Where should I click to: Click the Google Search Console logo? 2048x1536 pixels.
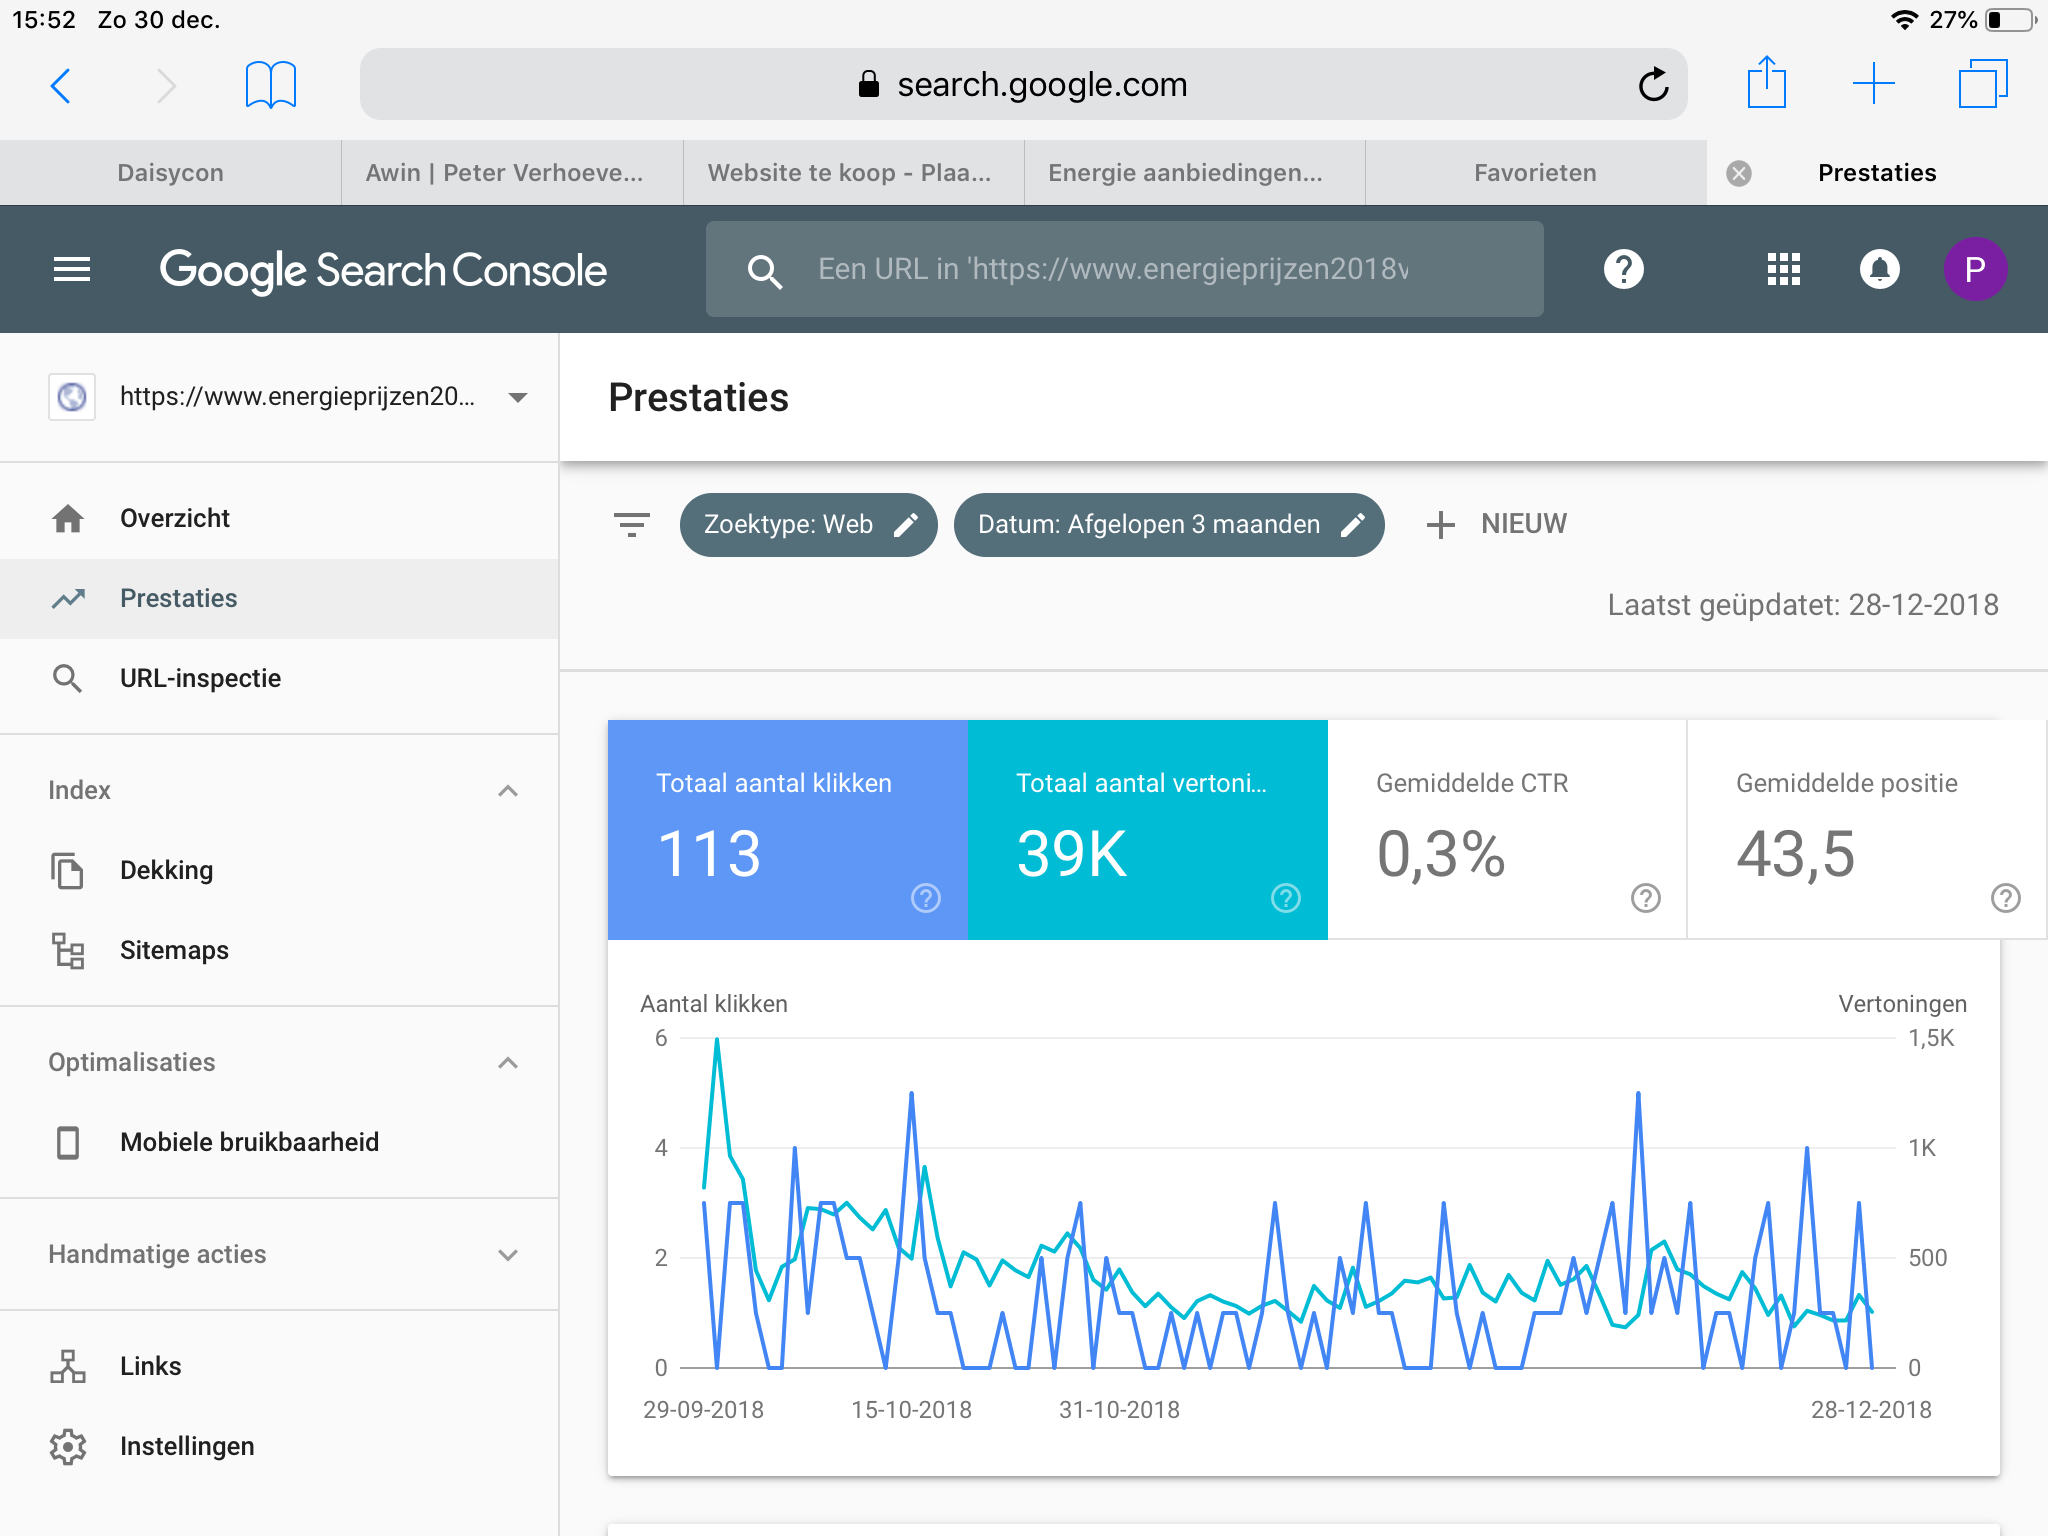[x=383, y=270]
